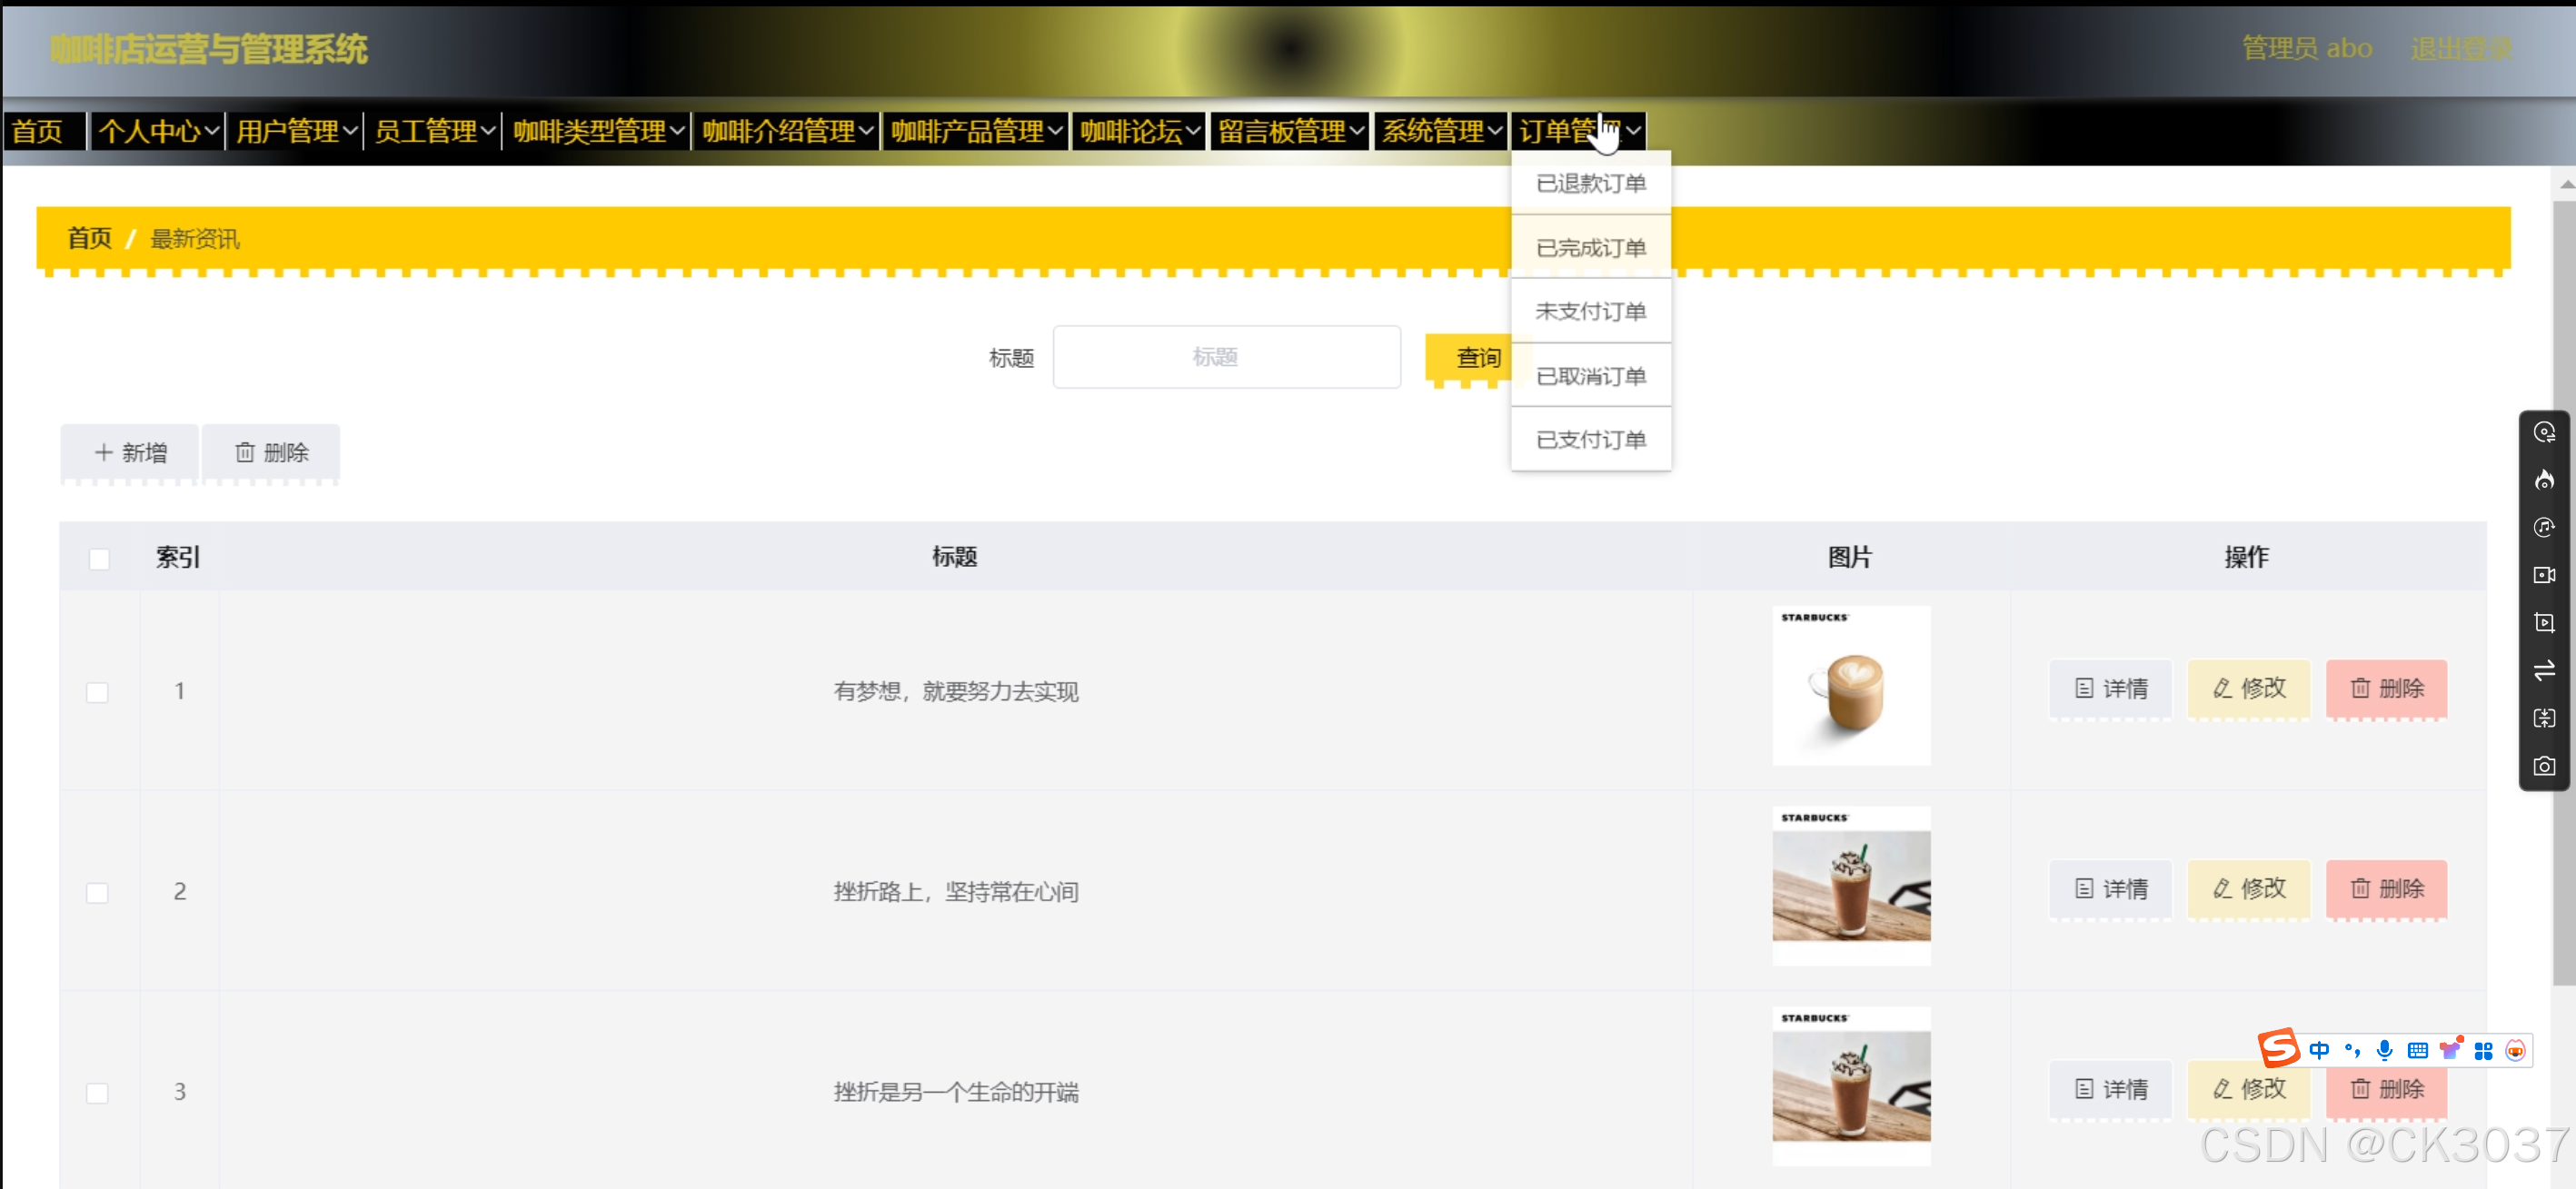Click the title 挫折路上，坚持常在心间
2576x1189 pixels.
955,891
